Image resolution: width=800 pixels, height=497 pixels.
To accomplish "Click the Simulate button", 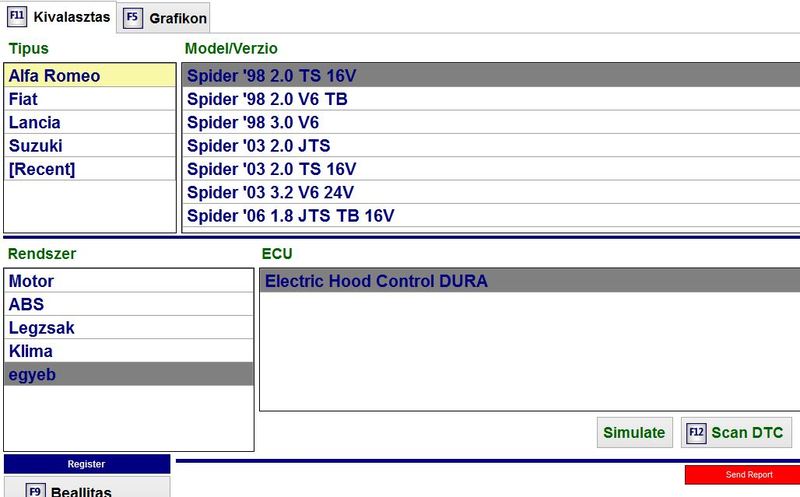I will (634, 433).
